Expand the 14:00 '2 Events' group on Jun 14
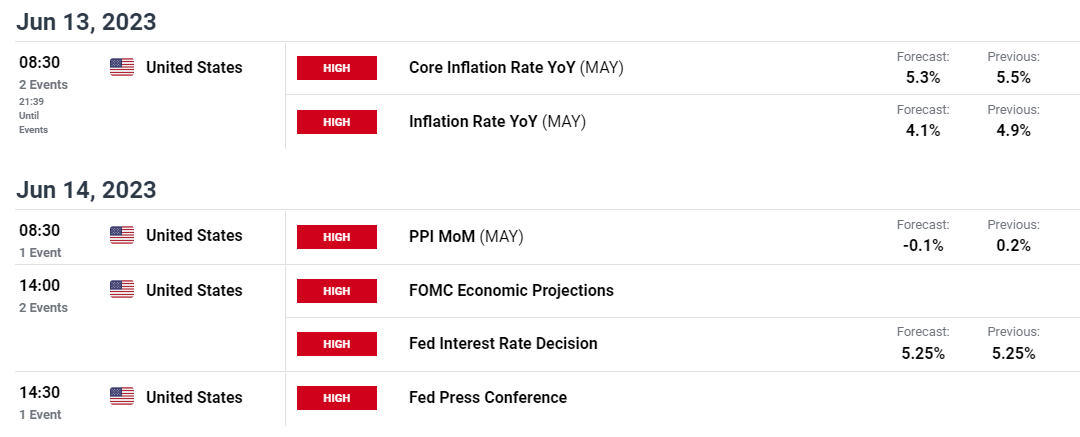 [43, 307]
